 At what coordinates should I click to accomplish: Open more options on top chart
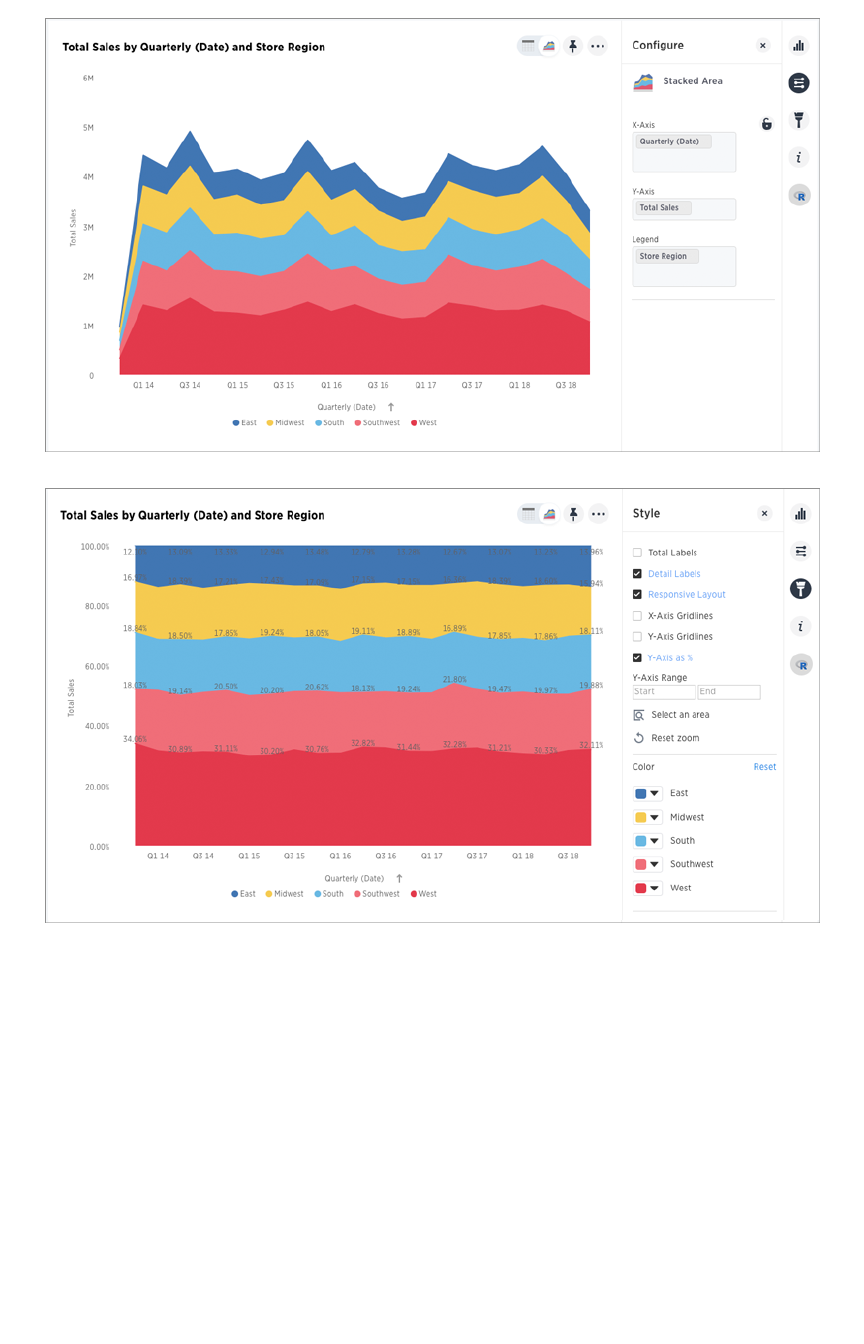[x=597, y=46]
